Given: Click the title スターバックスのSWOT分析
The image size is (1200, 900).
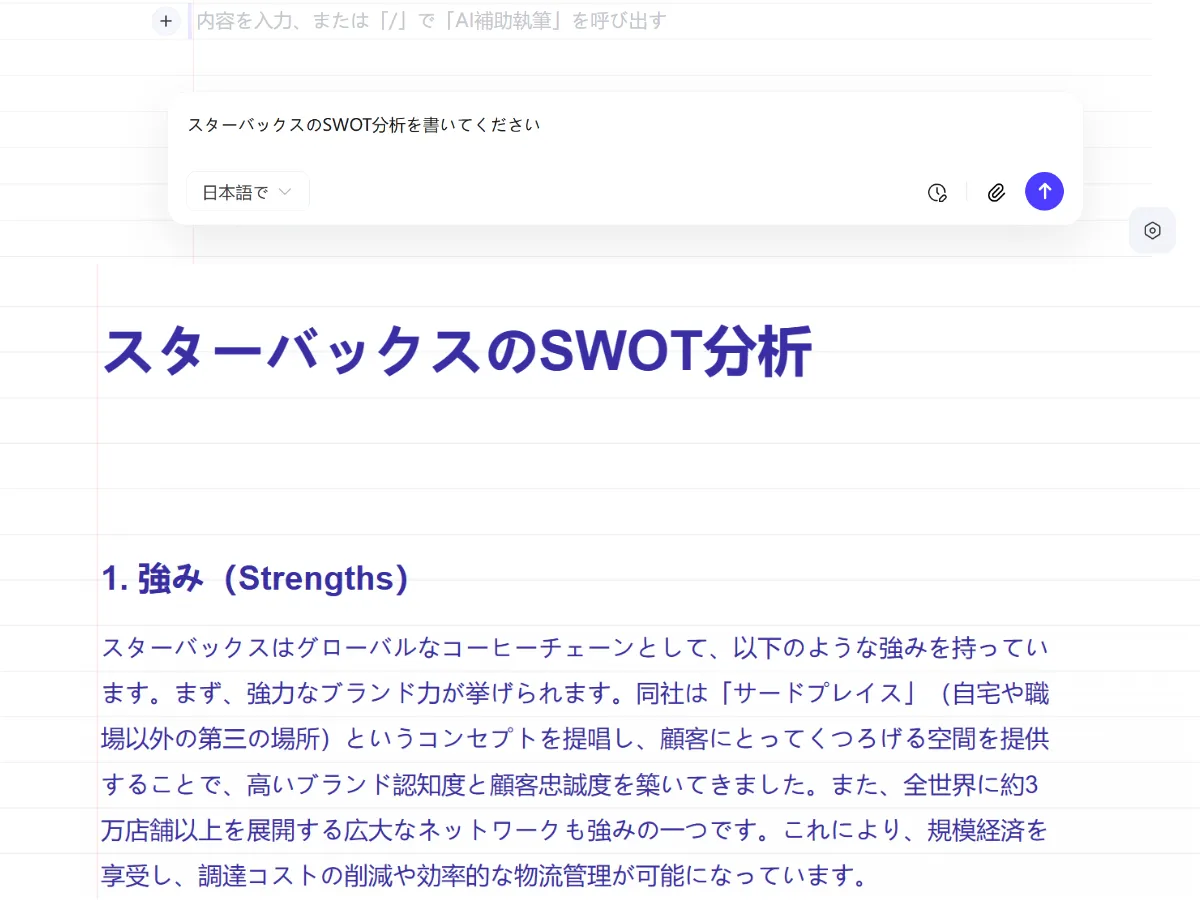Looking at the screenshot, I should (x=457, y=351).
